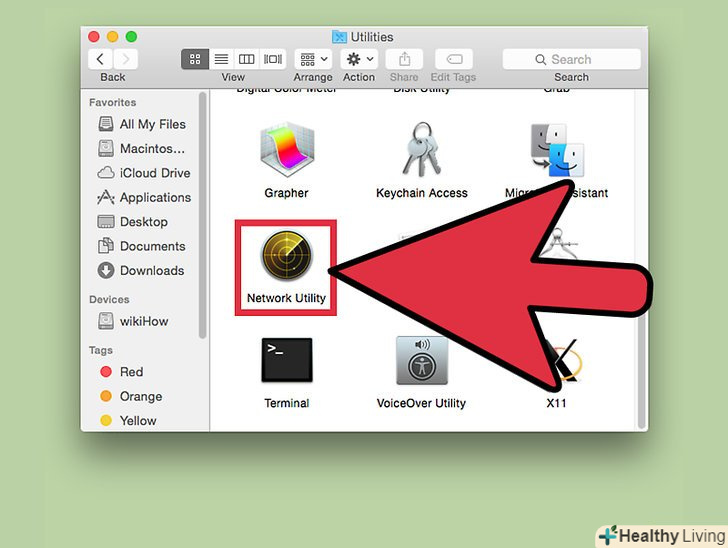Viewport: 728px width, 548px height.
Task: Click the Edit Tags button
Action: 454,59
